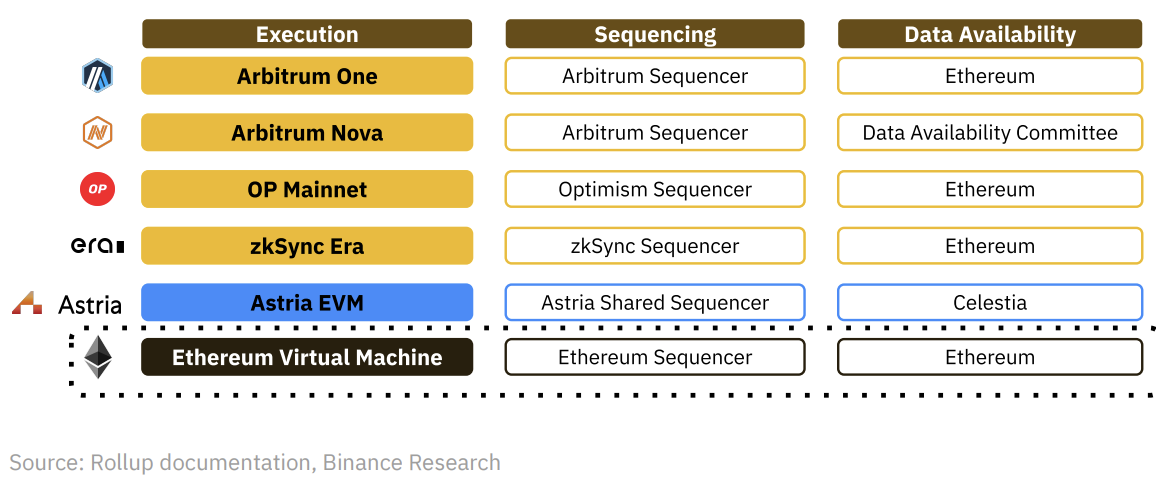
Task: Click the zkSync era logo
Action: (x=97, y=246)
